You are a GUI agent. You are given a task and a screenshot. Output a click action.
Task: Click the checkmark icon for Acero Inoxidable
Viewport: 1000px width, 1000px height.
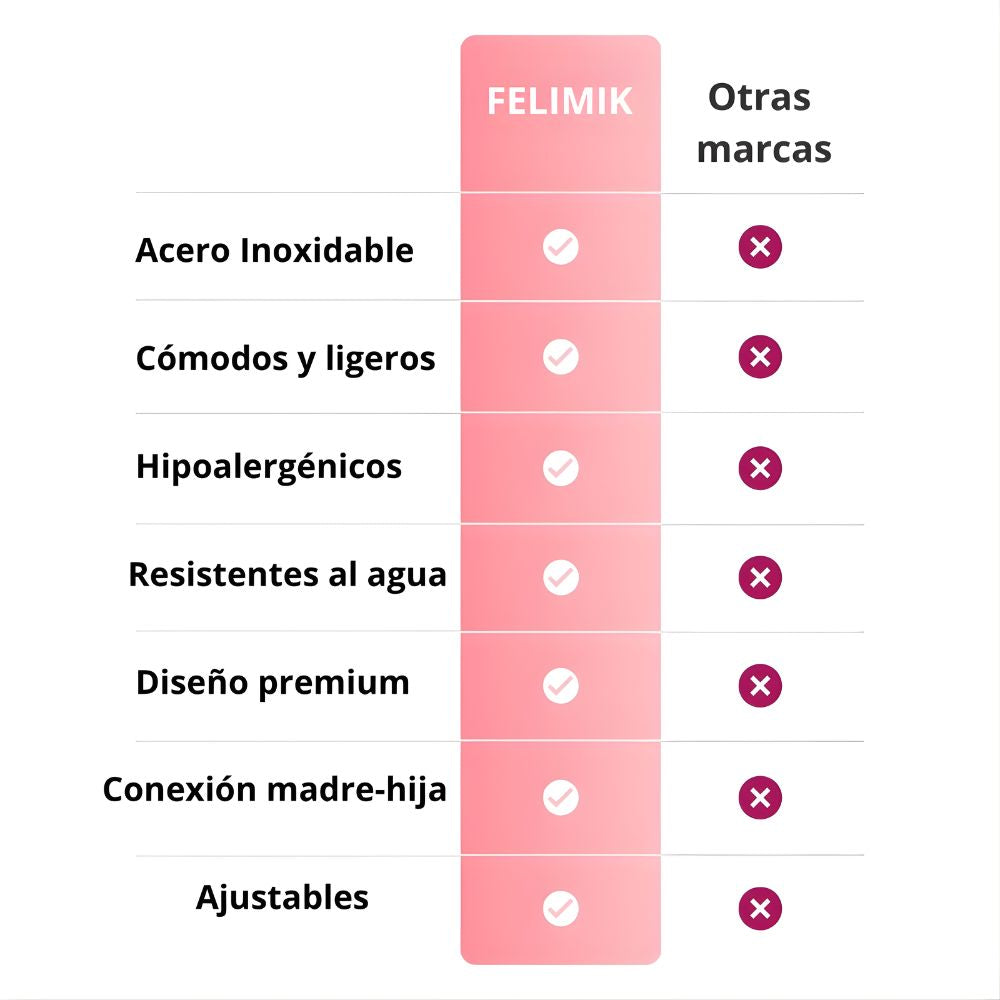pyautogui.click(x=561, y=247)
